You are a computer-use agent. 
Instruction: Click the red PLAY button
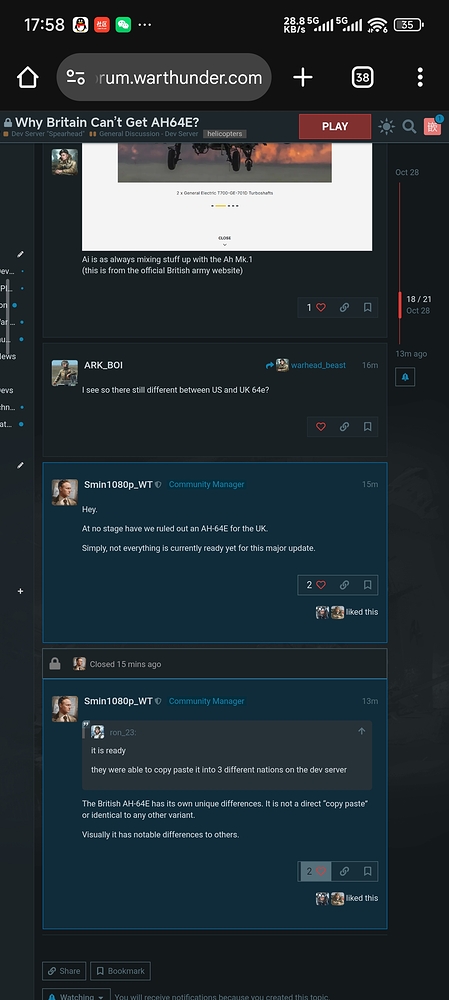click(335, 126)
